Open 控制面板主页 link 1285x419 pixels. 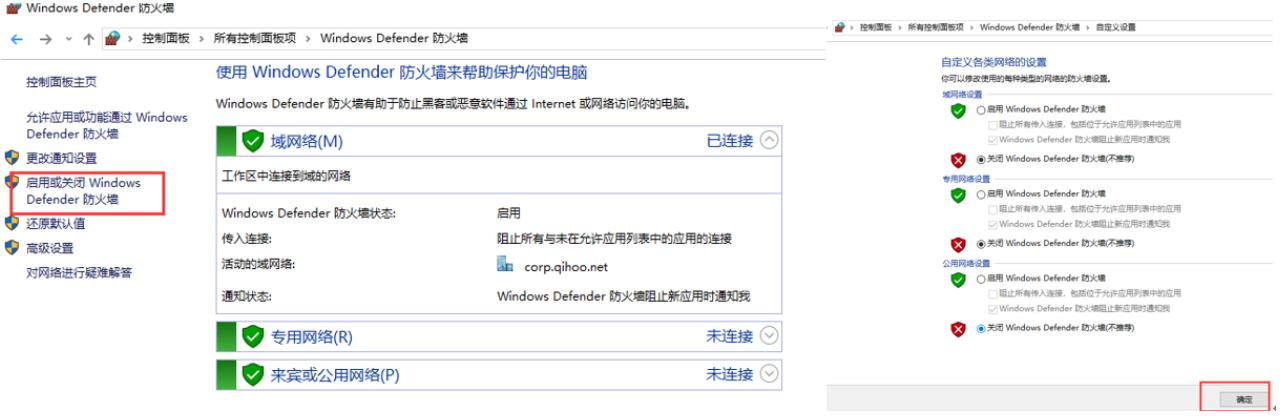(x=61, y=82)
